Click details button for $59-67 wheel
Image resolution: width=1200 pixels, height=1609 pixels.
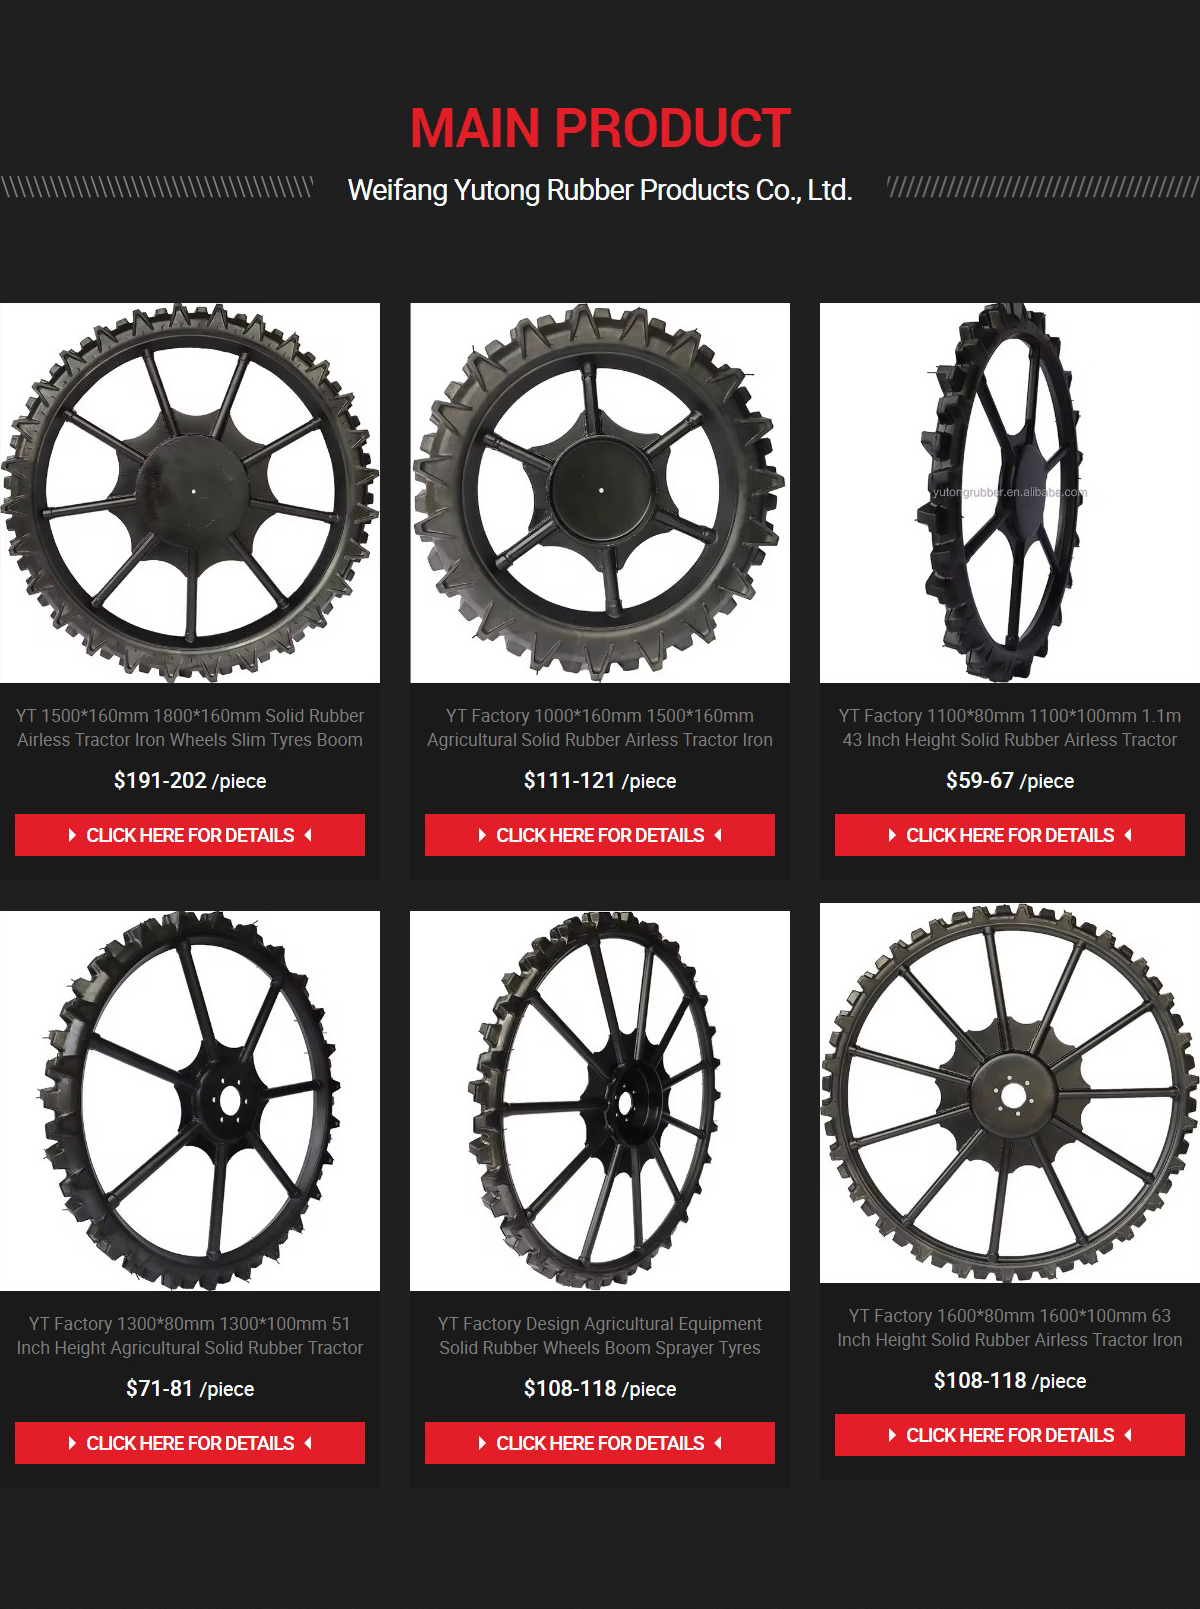(1010, 835)
